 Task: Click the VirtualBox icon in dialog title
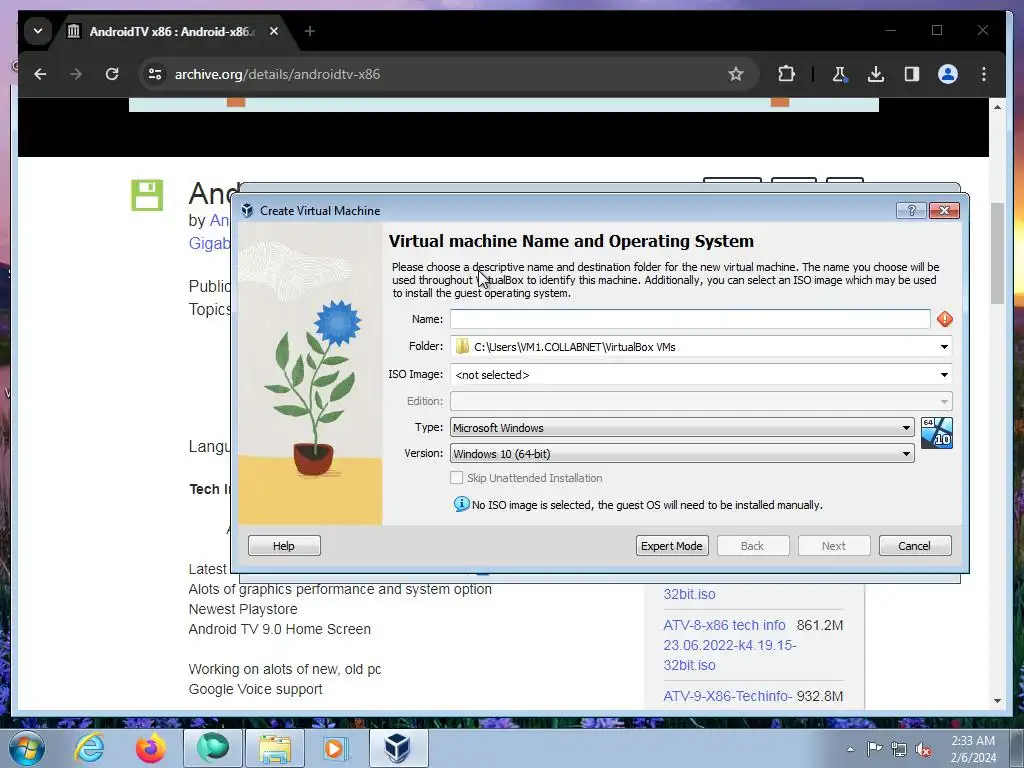(247, 210)
